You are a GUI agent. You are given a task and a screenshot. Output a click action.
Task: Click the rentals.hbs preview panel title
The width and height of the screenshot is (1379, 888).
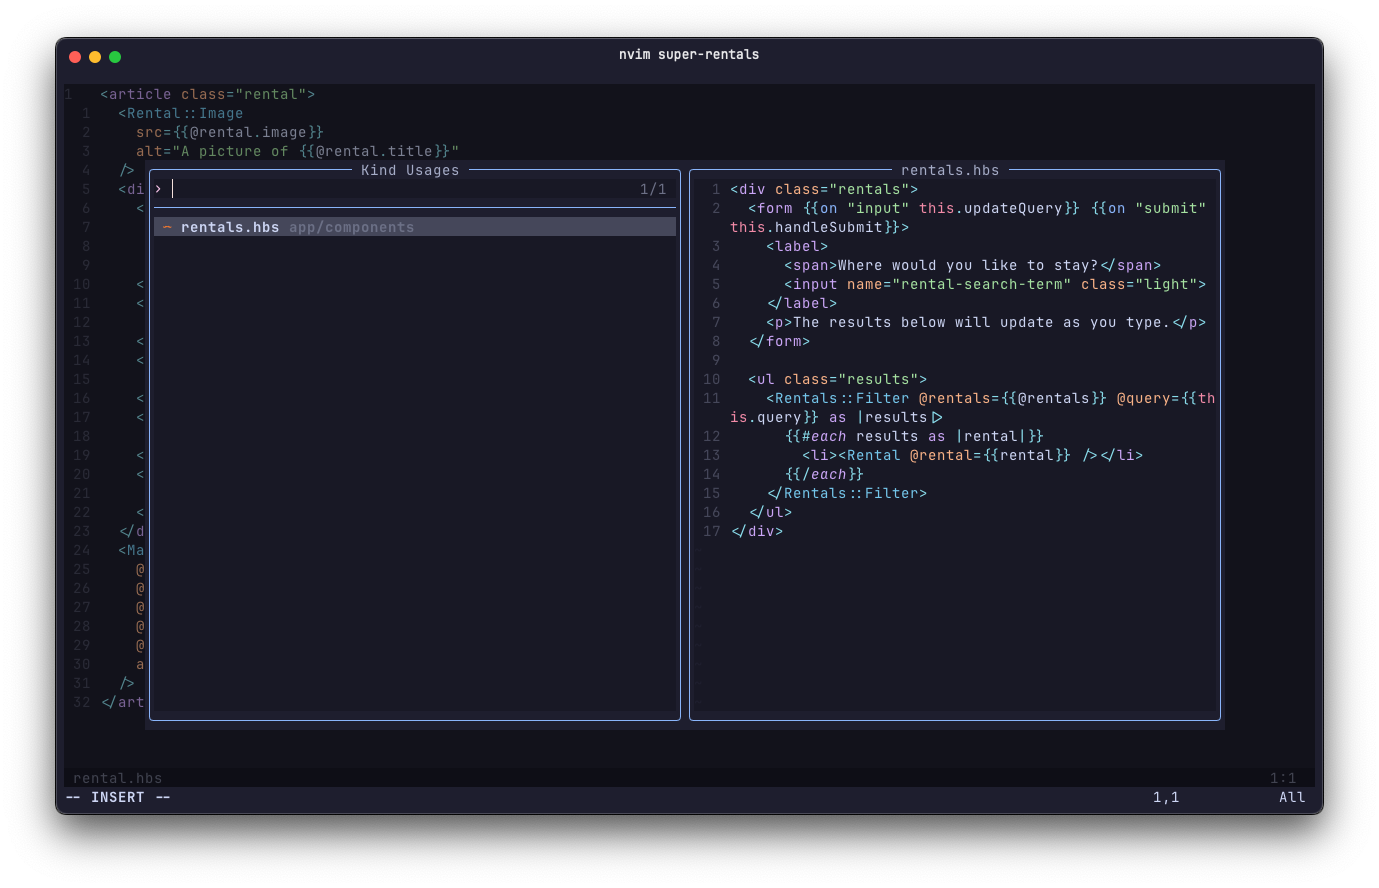(950, 170)
